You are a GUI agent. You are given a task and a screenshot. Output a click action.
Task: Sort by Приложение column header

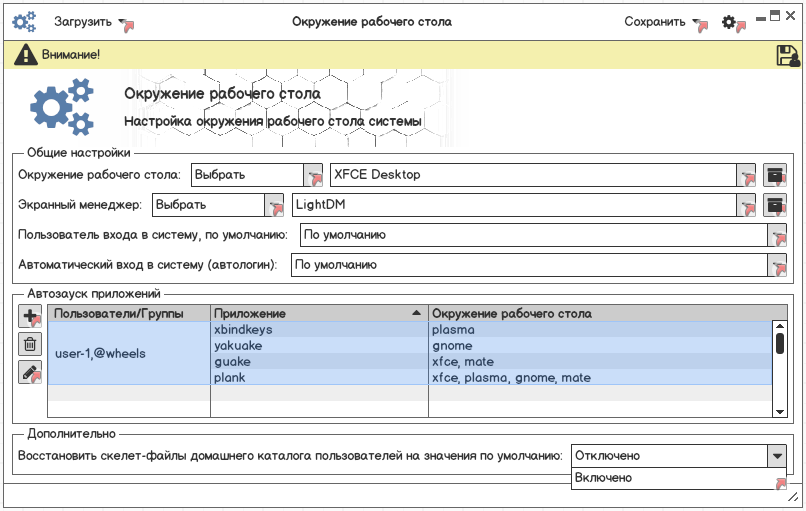[x=318, y=314]
